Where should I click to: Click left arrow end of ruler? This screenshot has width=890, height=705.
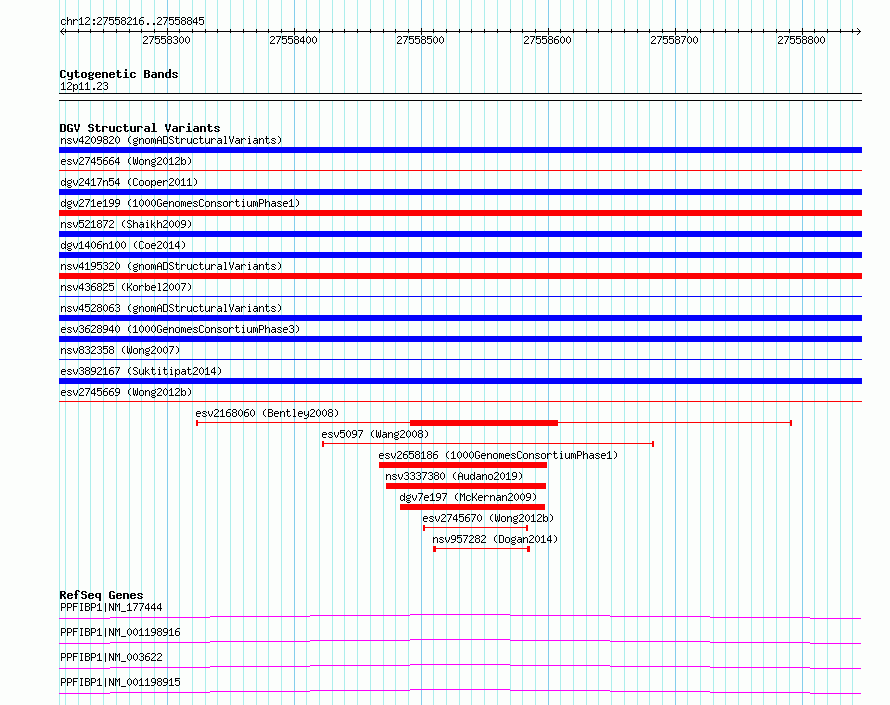62,32
